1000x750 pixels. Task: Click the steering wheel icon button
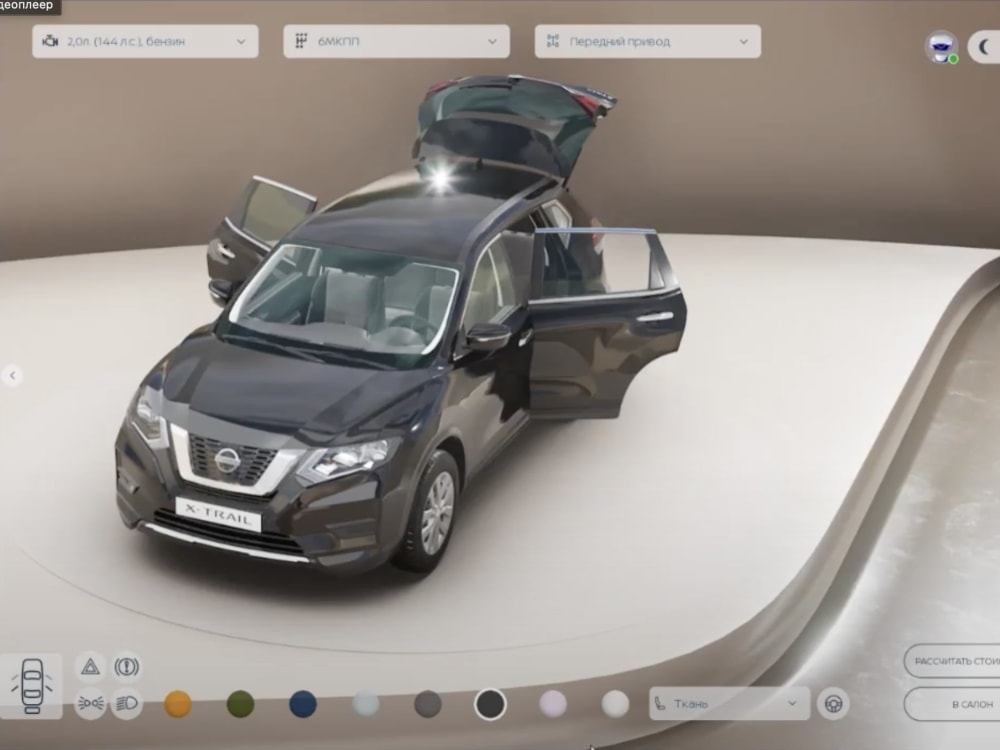coord(834,703)
